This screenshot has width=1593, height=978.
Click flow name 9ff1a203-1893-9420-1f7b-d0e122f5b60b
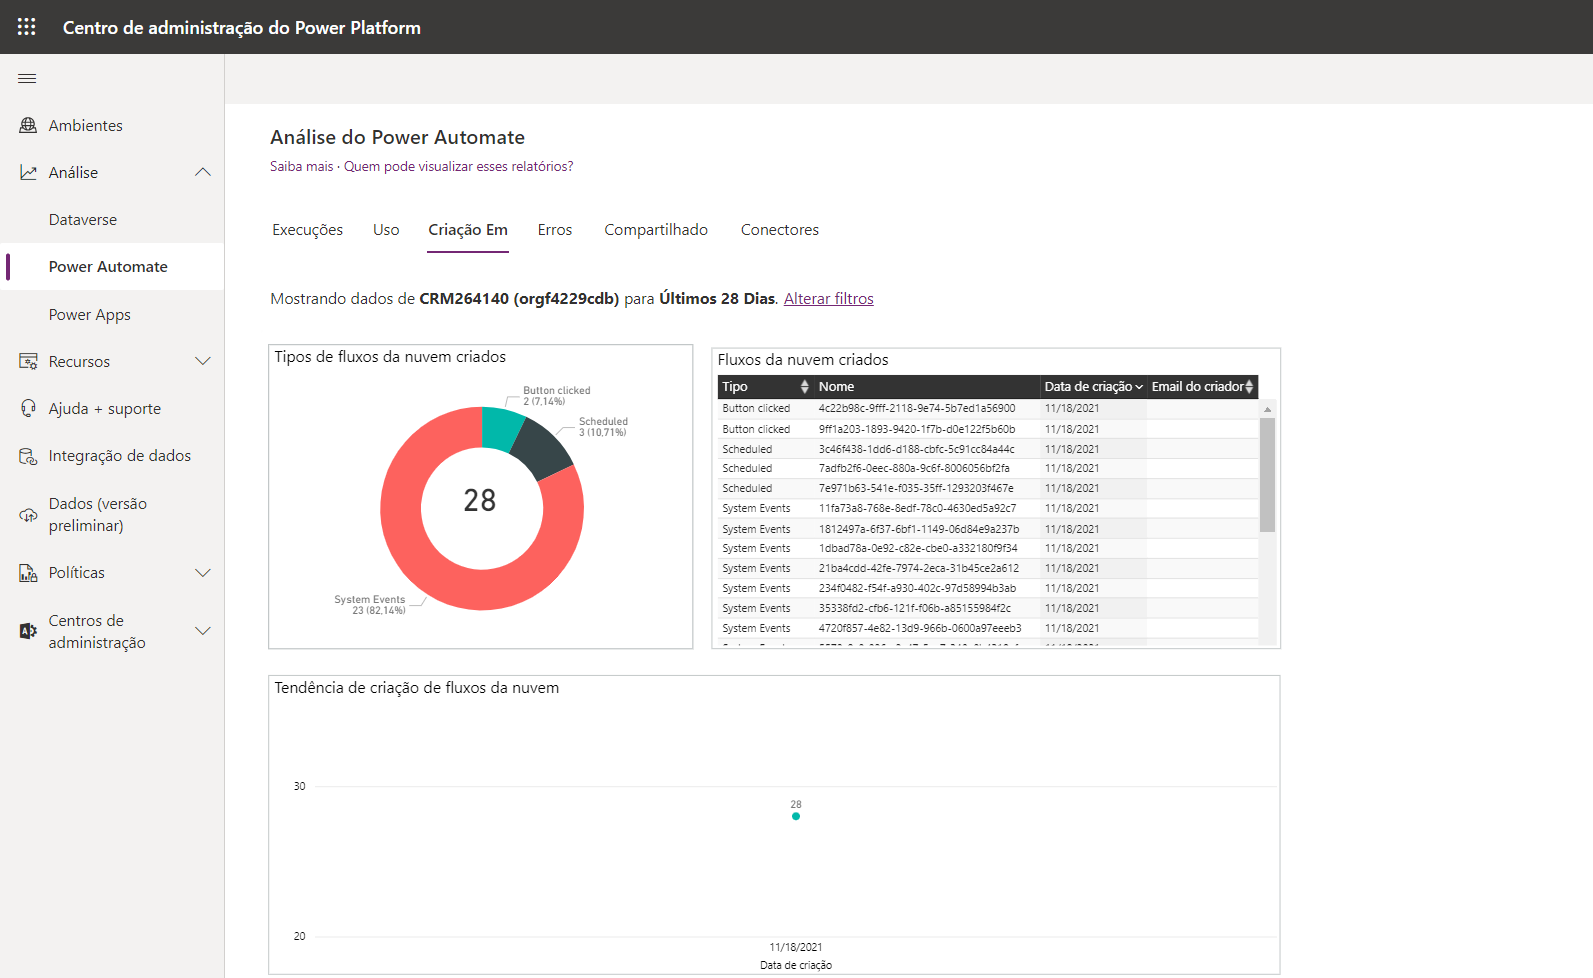[917, 429]
